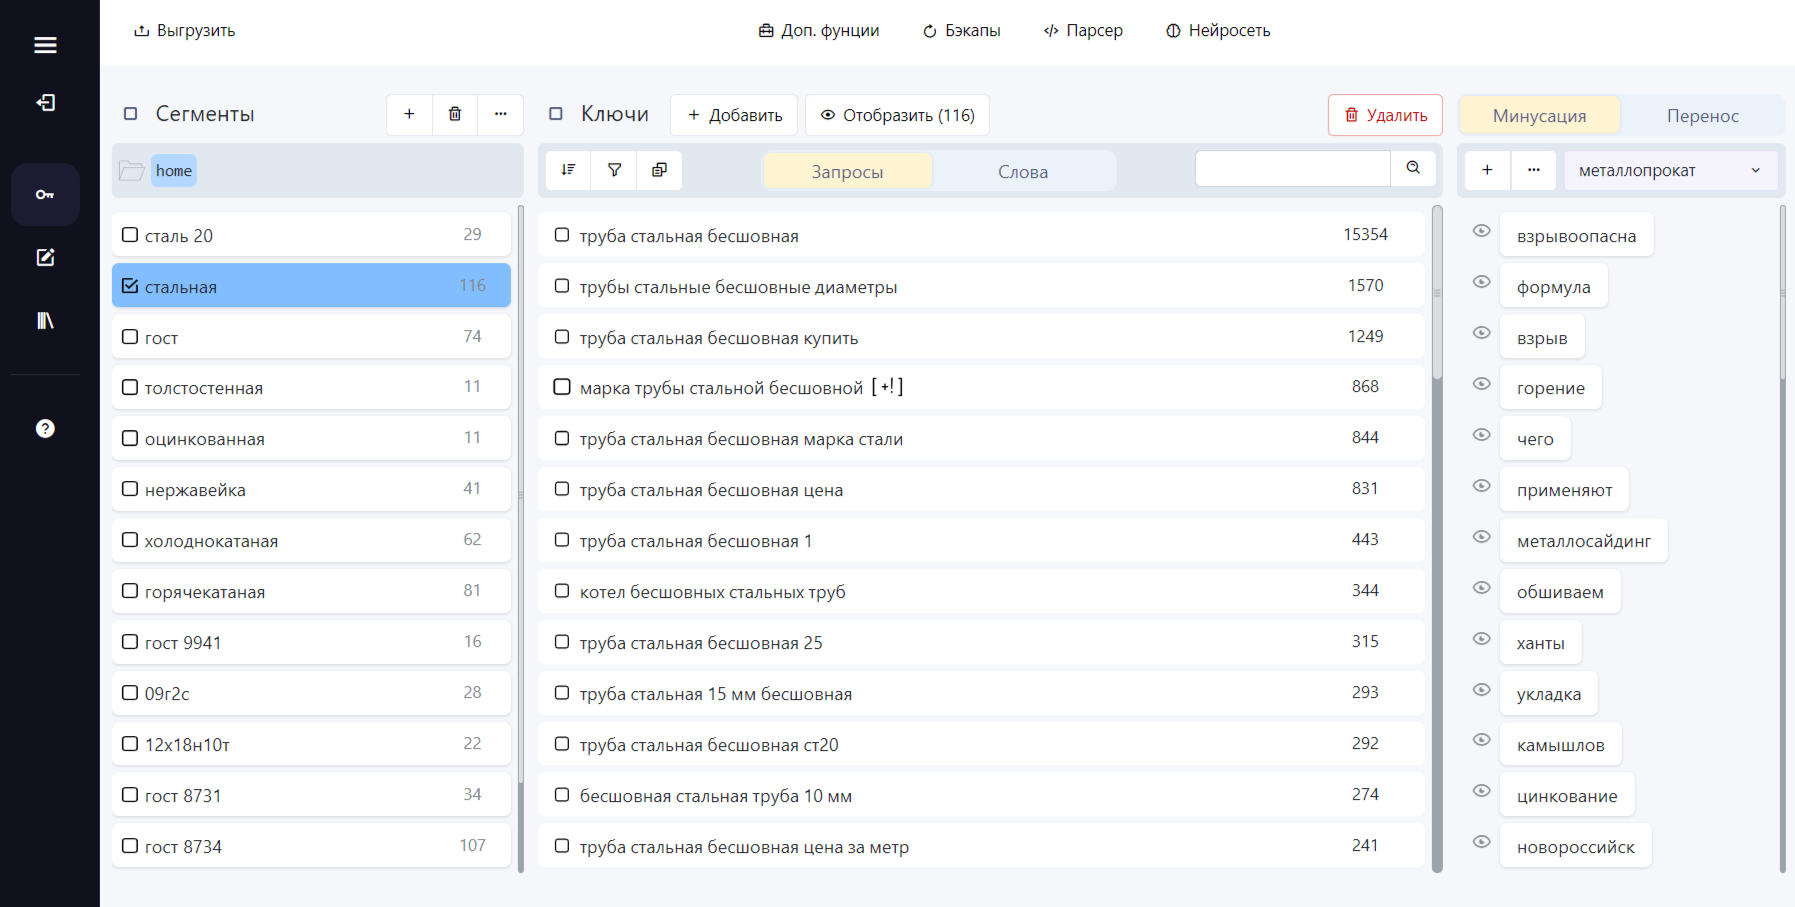This screenshot has width=1795, height=907.
Task: Click the home folder icon
Action: (131, 171)
